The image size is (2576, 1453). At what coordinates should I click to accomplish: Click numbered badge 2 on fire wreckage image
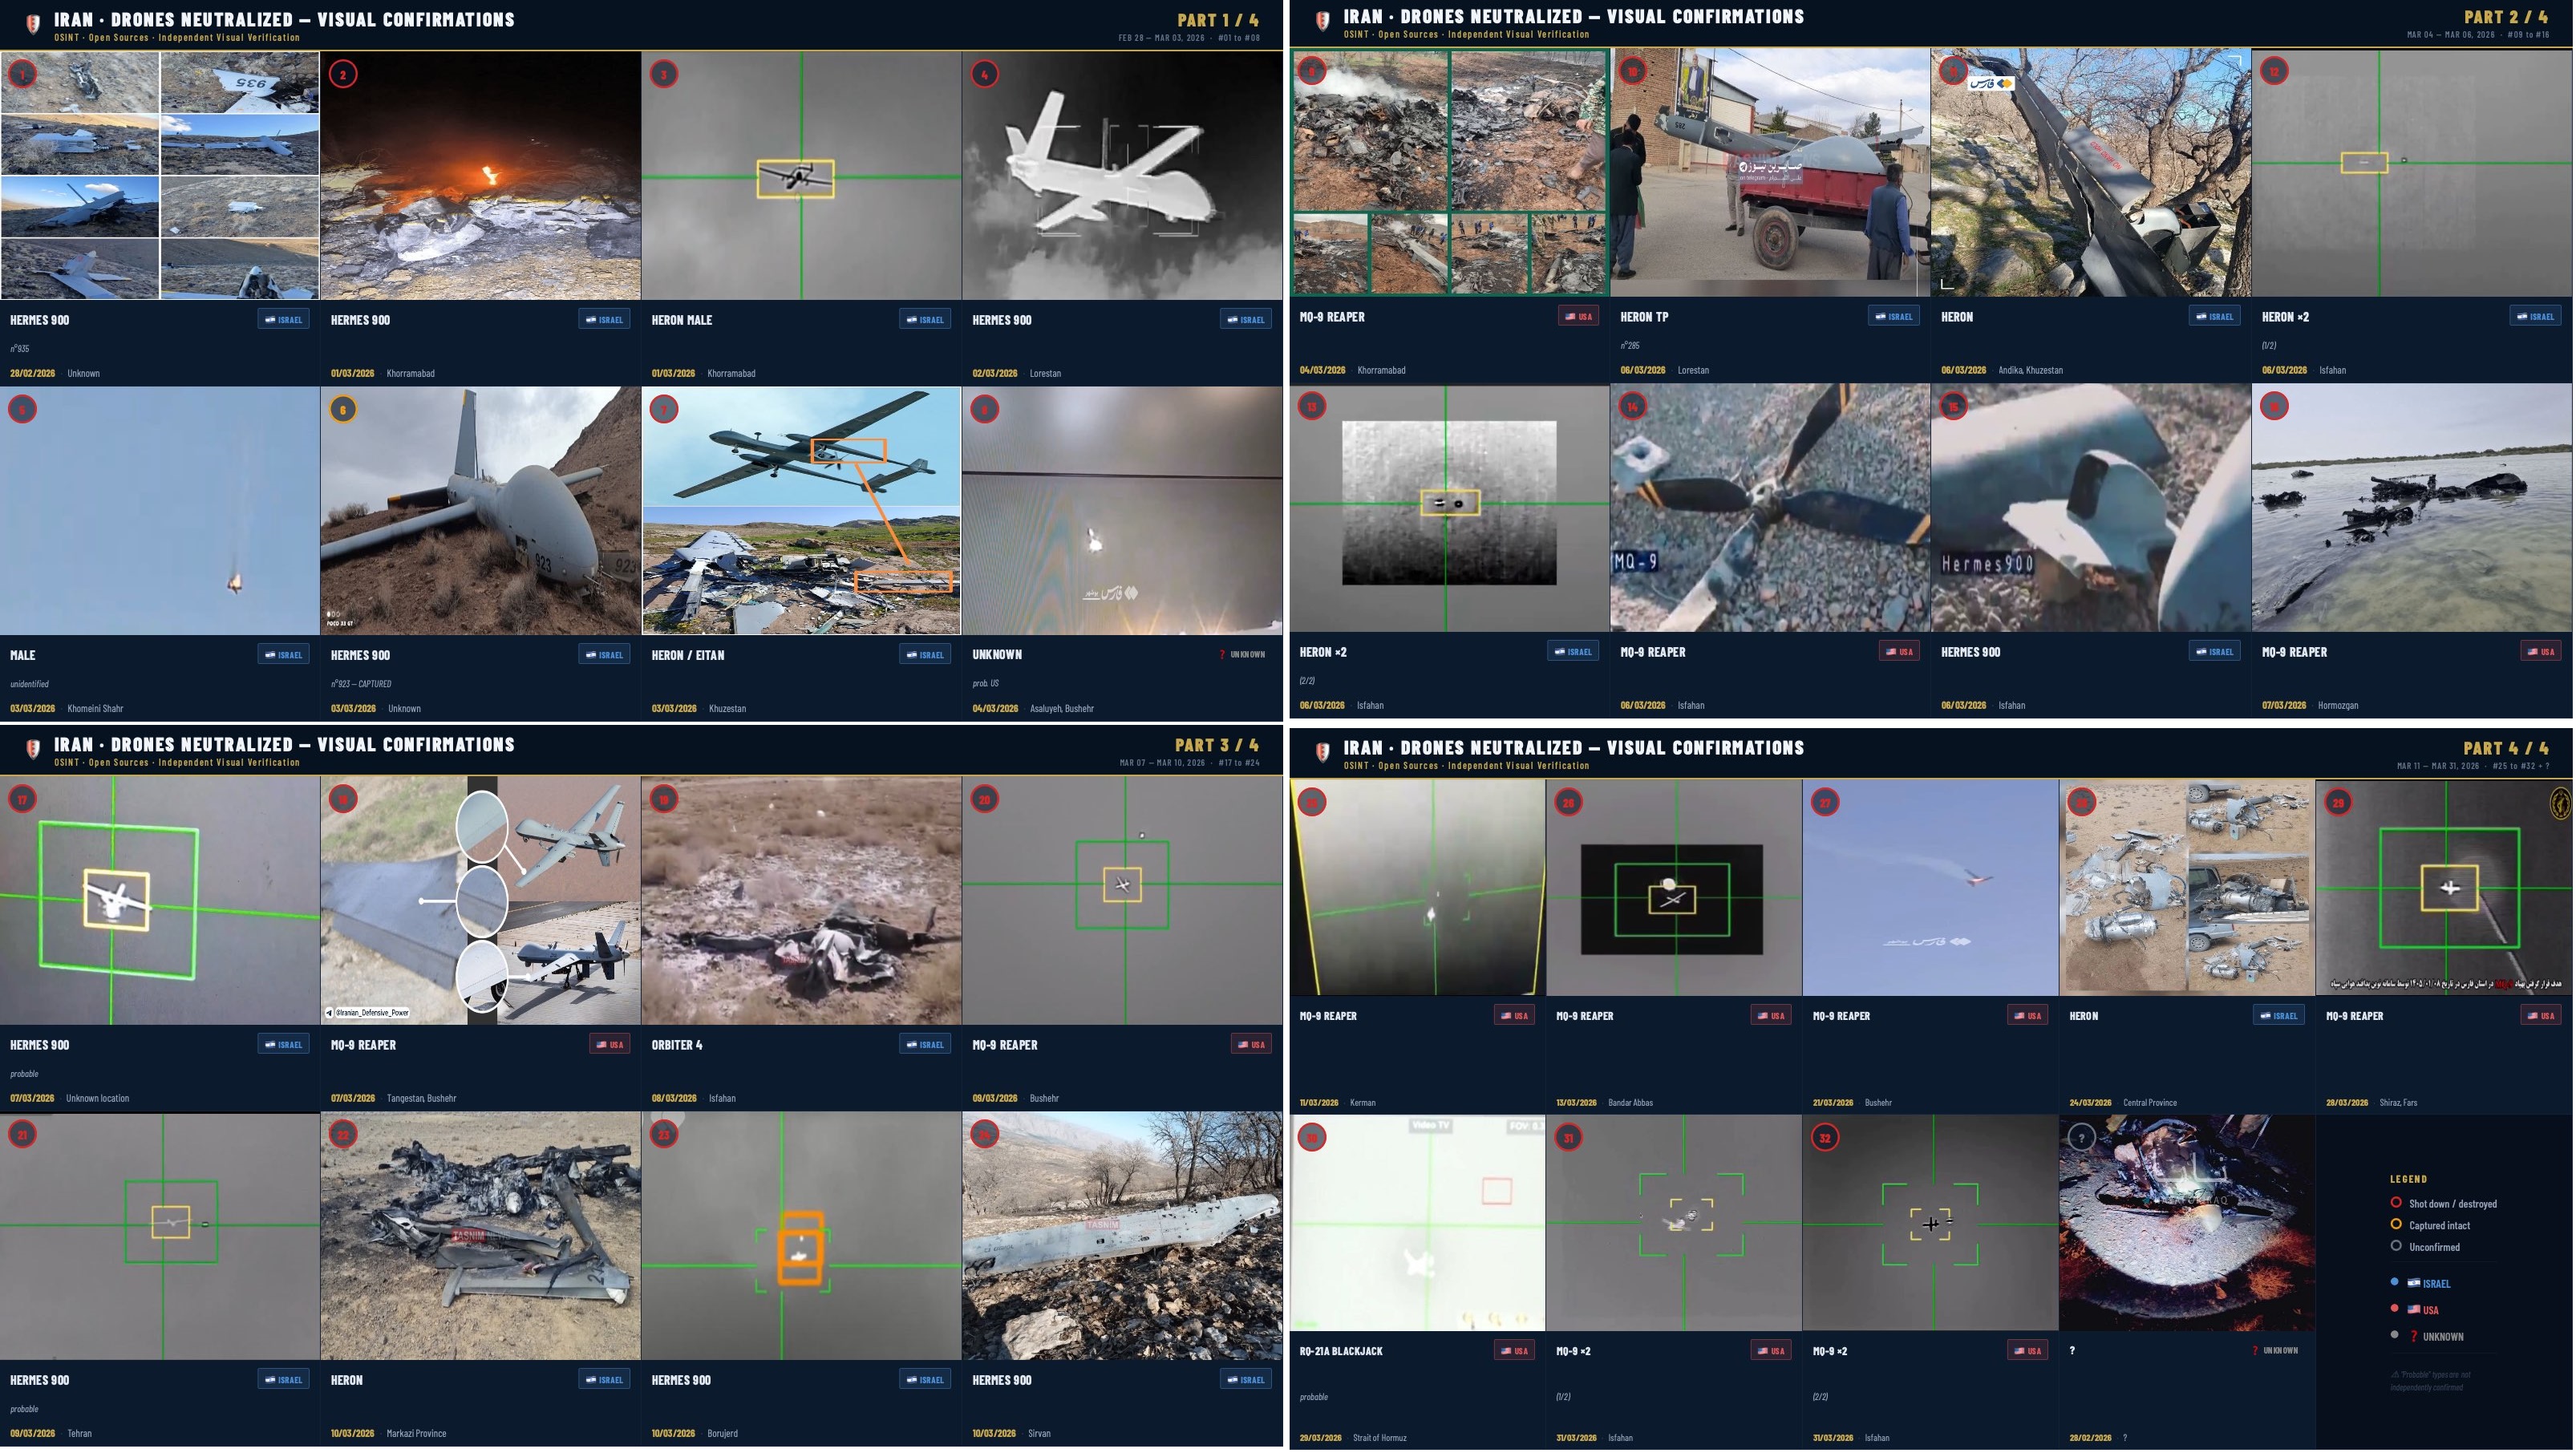[x=343, y=74]
